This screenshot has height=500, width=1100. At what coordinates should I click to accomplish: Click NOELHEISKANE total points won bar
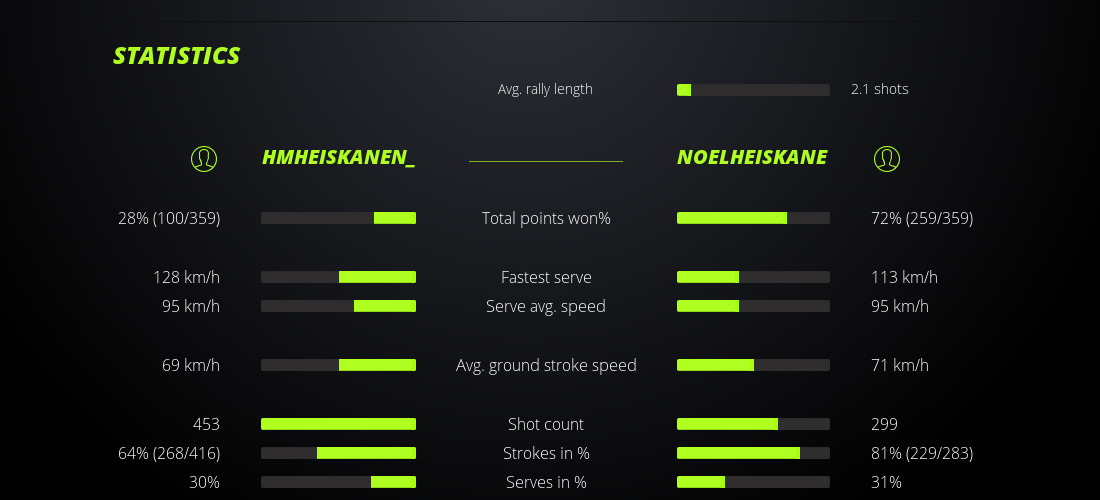pos(753,218)
